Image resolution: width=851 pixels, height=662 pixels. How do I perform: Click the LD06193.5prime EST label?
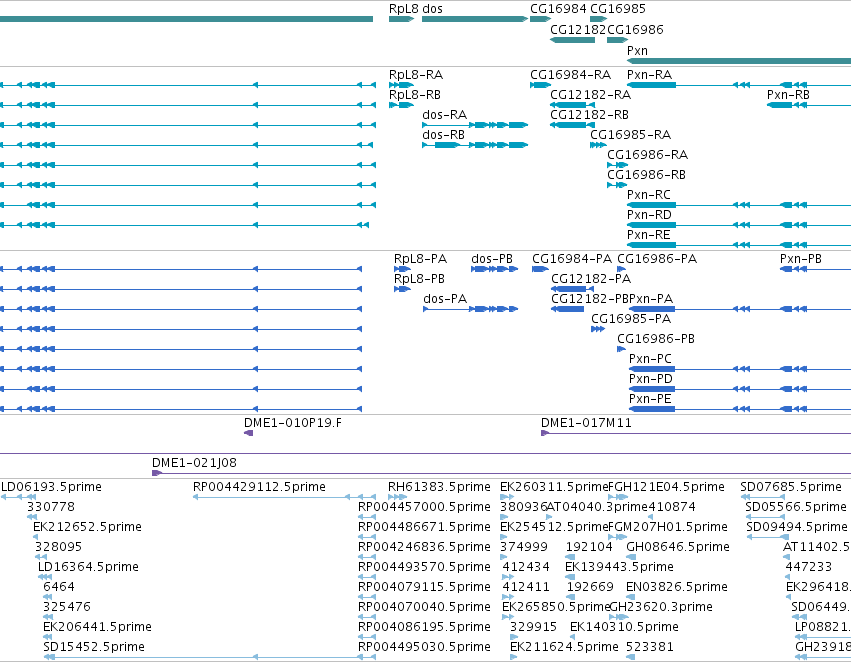(x=52, y=487)
